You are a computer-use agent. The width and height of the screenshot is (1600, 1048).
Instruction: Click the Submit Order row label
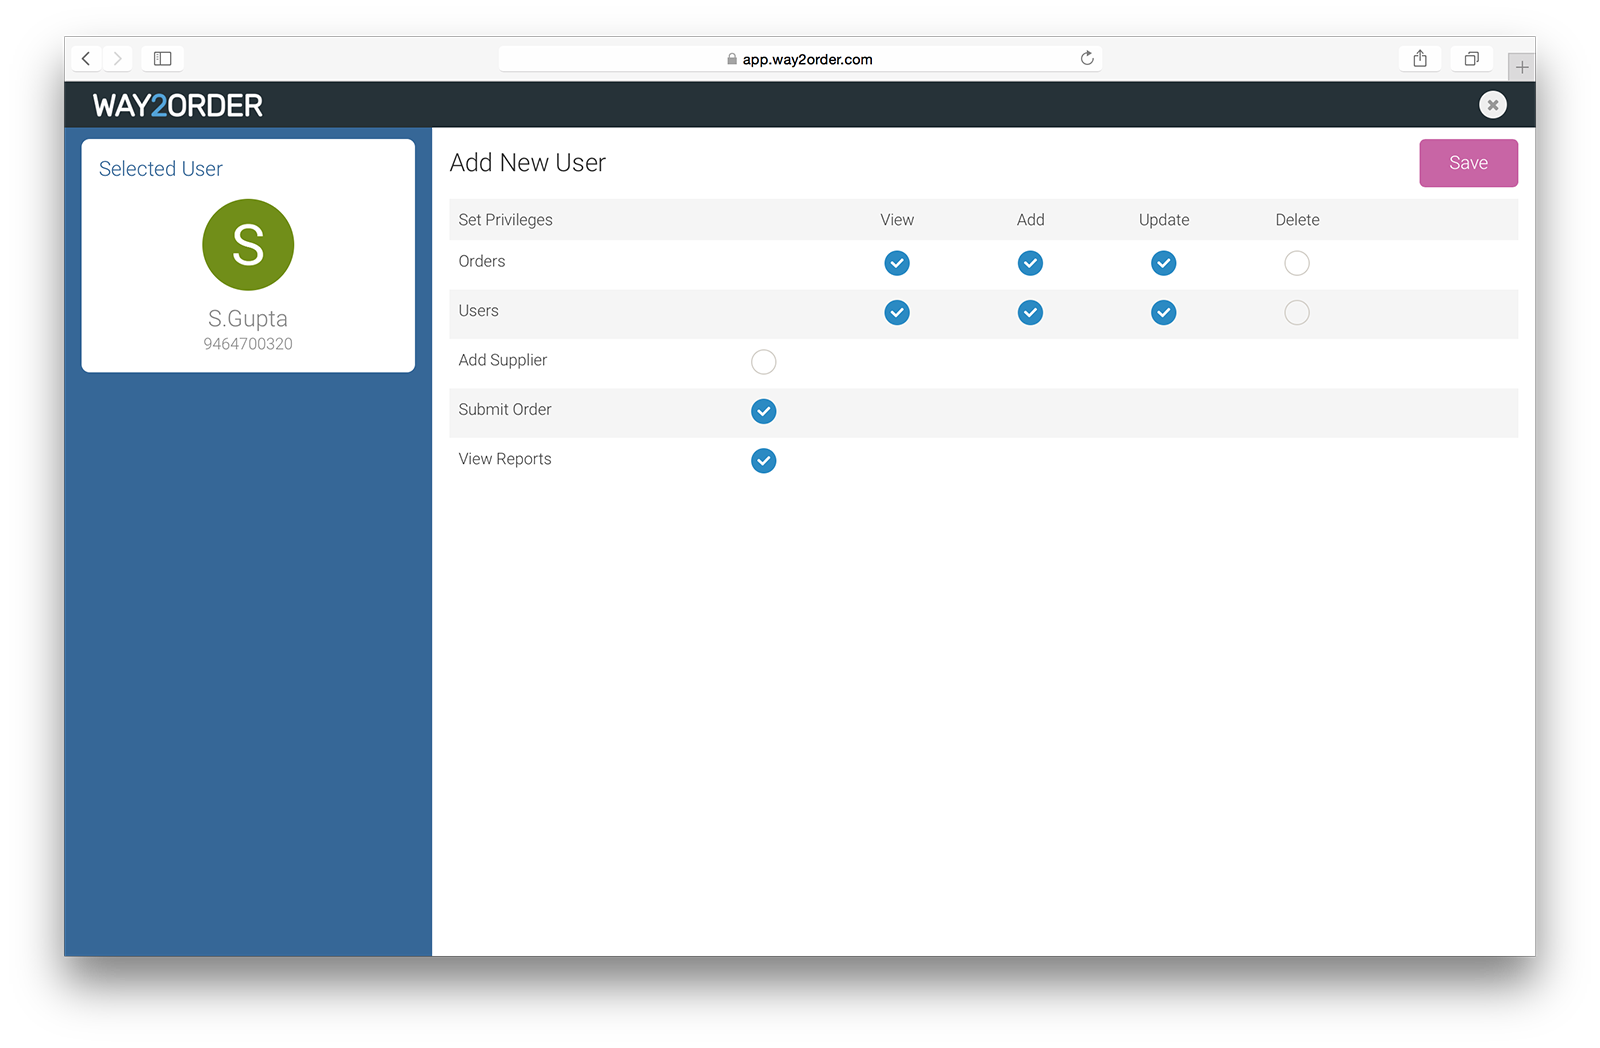(505, 409)
